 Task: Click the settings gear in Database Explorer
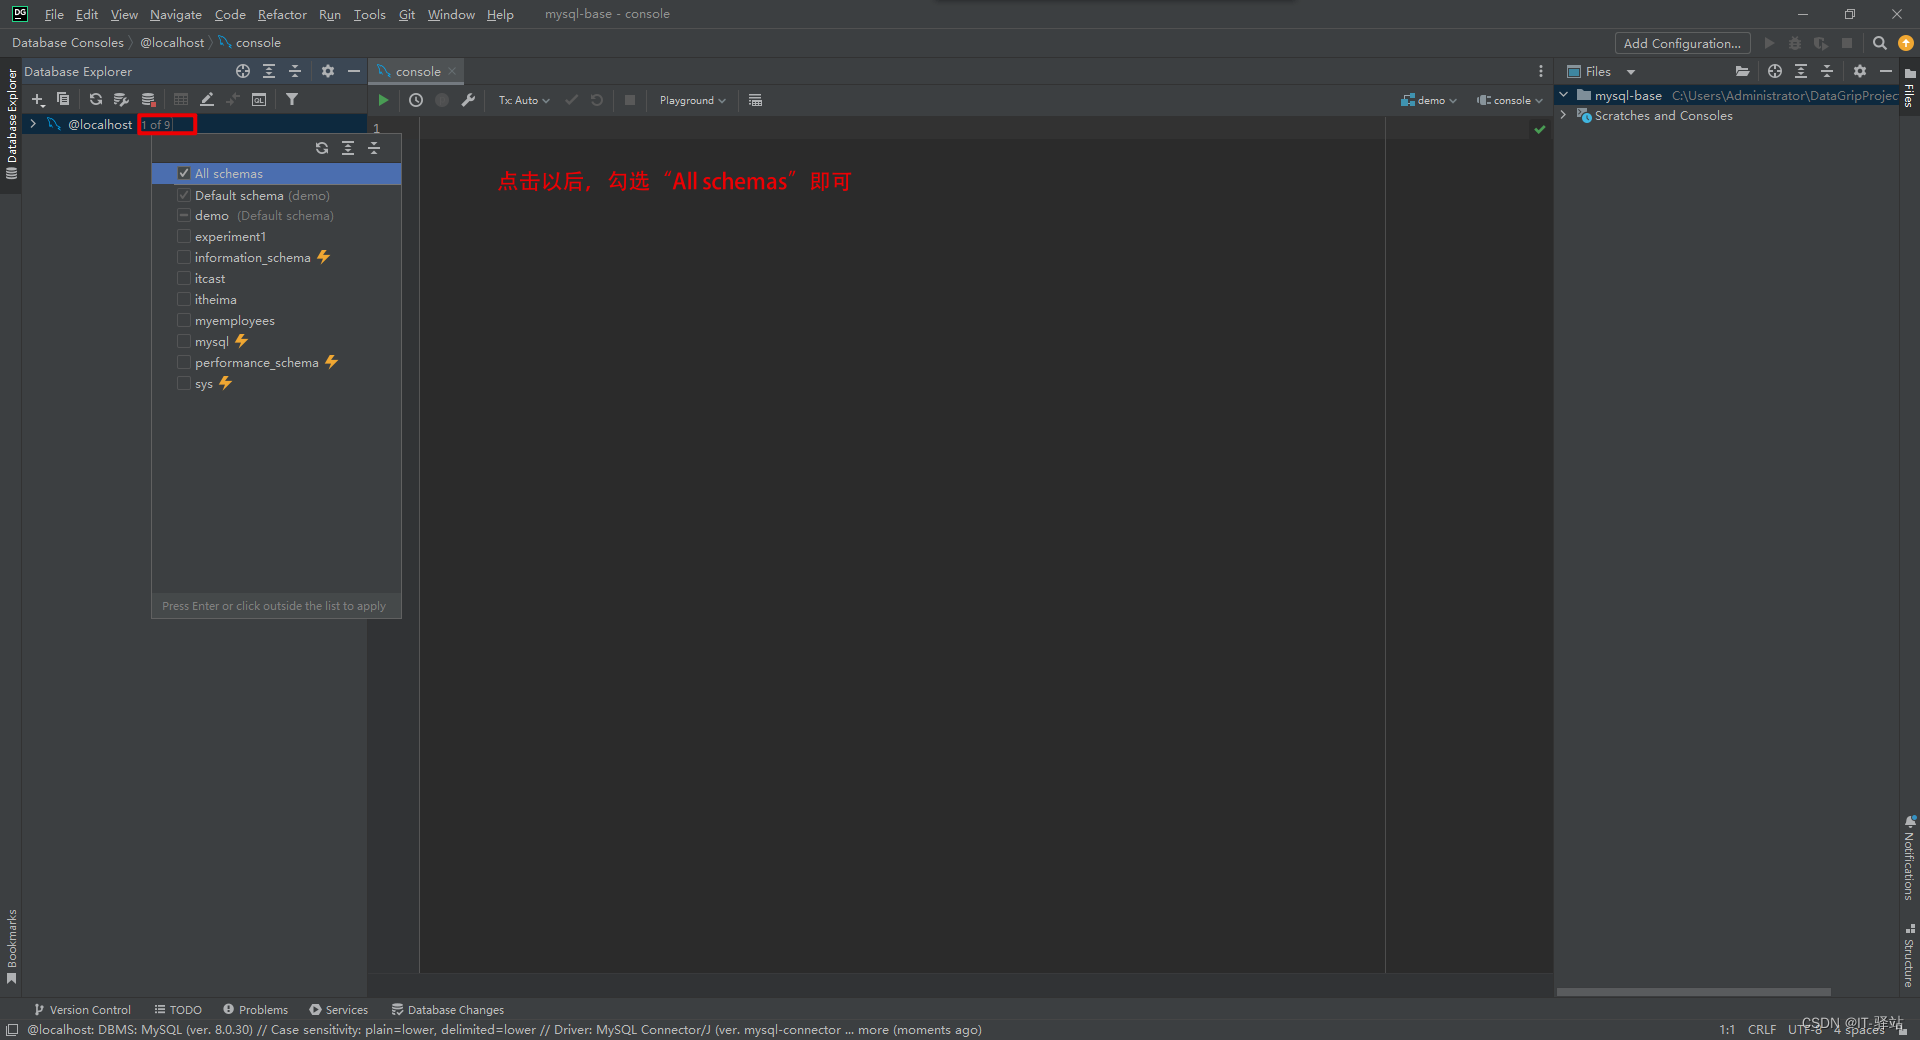(x=328, y=71)
